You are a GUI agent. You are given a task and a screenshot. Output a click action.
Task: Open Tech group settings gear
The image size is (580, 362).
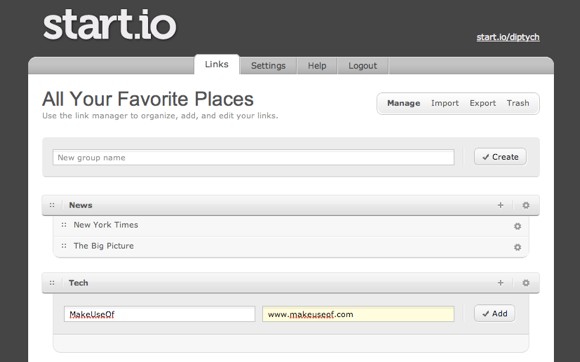point(526,283)
